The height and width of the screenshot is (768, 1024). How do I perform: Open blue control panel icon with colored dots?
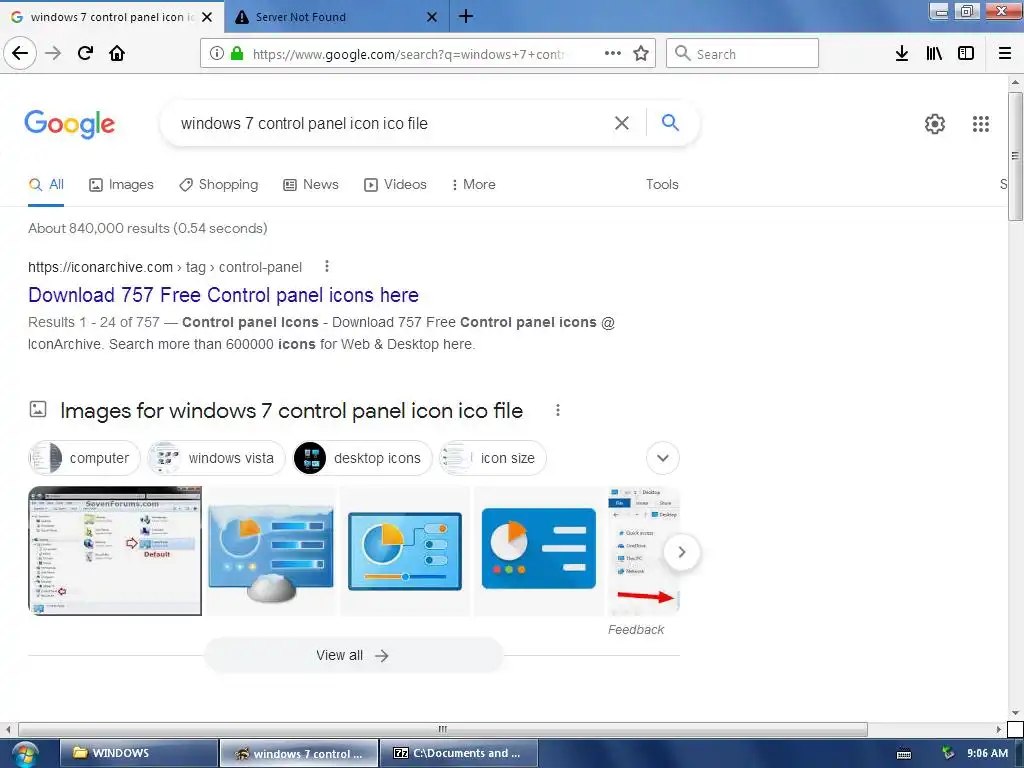pos(539,551)
